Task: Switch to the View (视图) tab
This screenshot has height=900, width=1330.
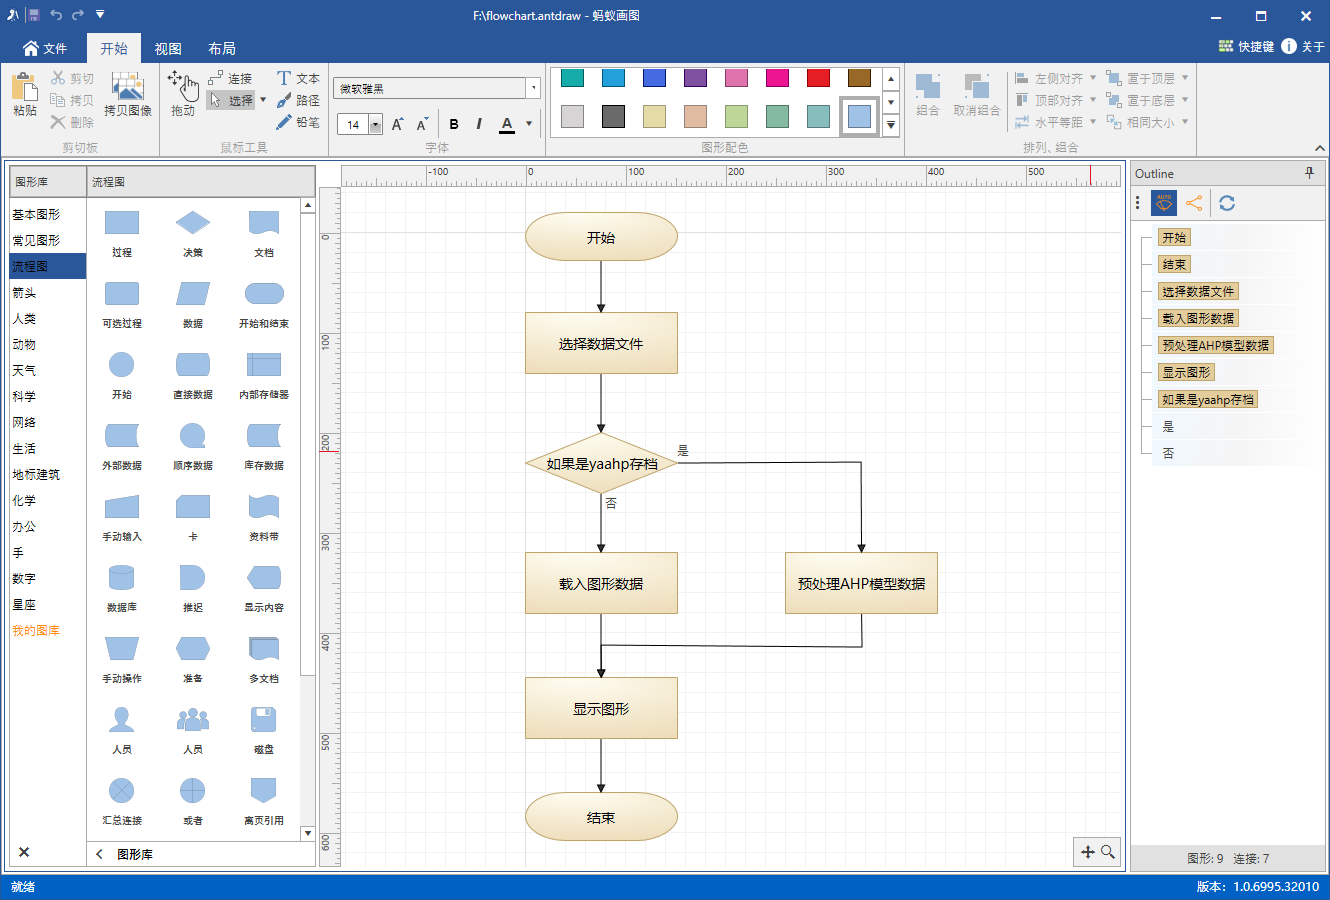Action: point(168,48)
